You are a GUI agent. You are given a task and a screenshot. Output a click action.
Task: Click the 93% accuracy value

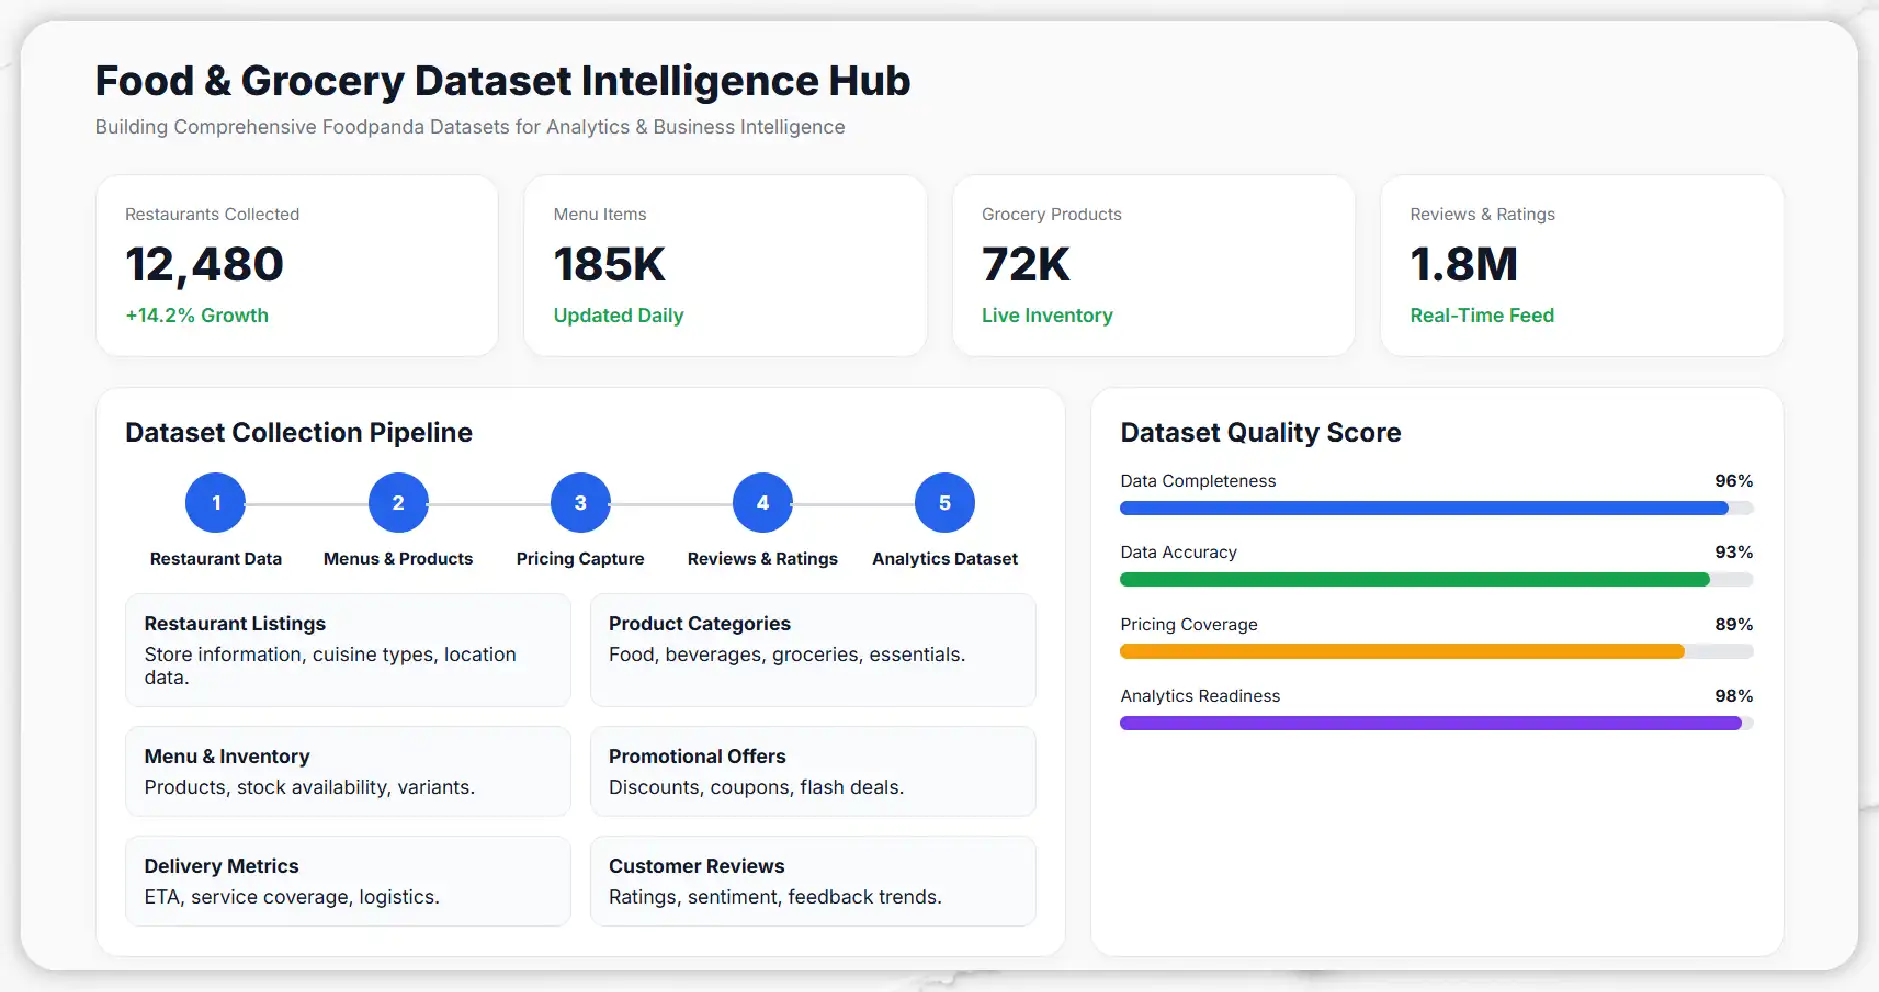pyautogui.click(x=1734, y=552)
